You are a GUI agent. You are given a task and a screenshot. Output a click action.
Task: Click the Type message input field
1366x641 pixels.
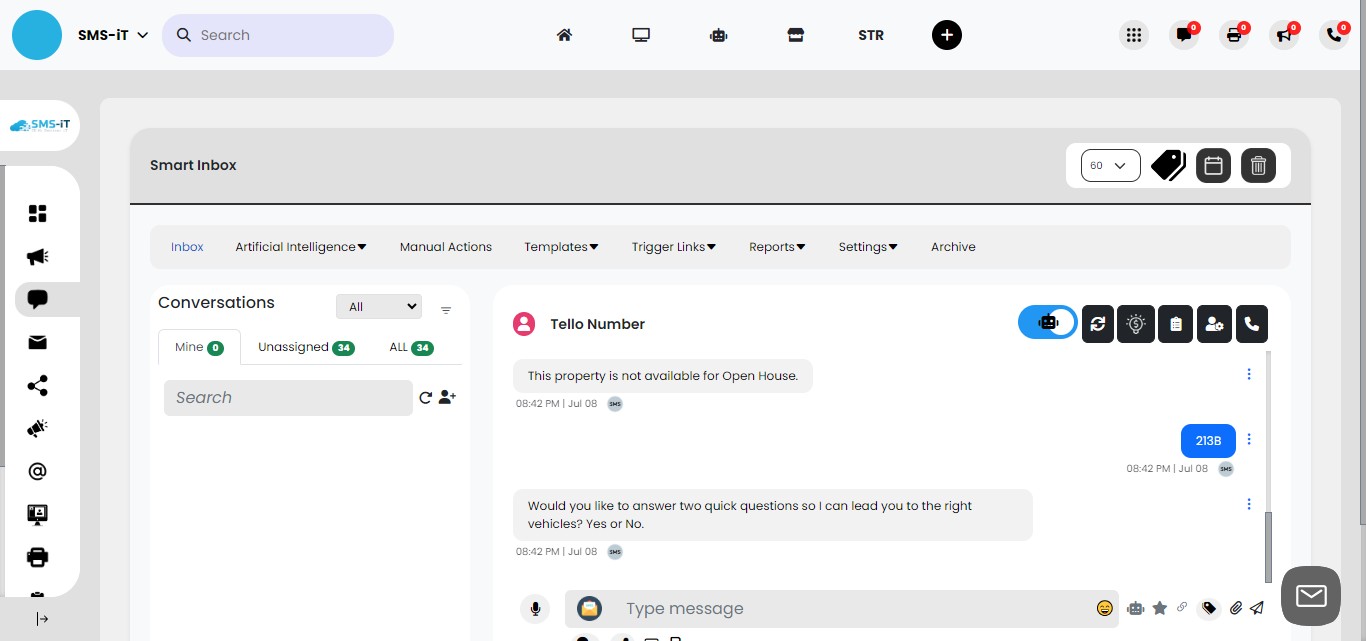click(850, 608)
